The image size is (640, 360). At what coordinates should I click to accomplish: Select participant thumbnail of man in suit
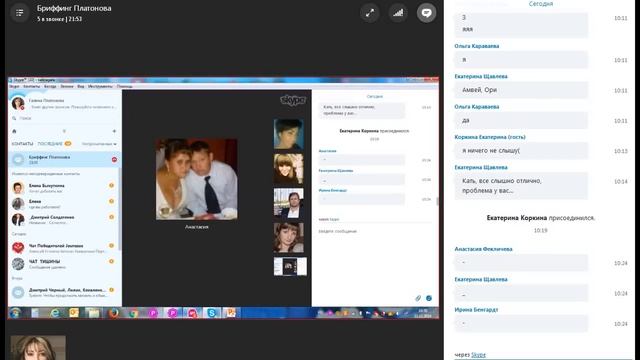coord(289,203)
